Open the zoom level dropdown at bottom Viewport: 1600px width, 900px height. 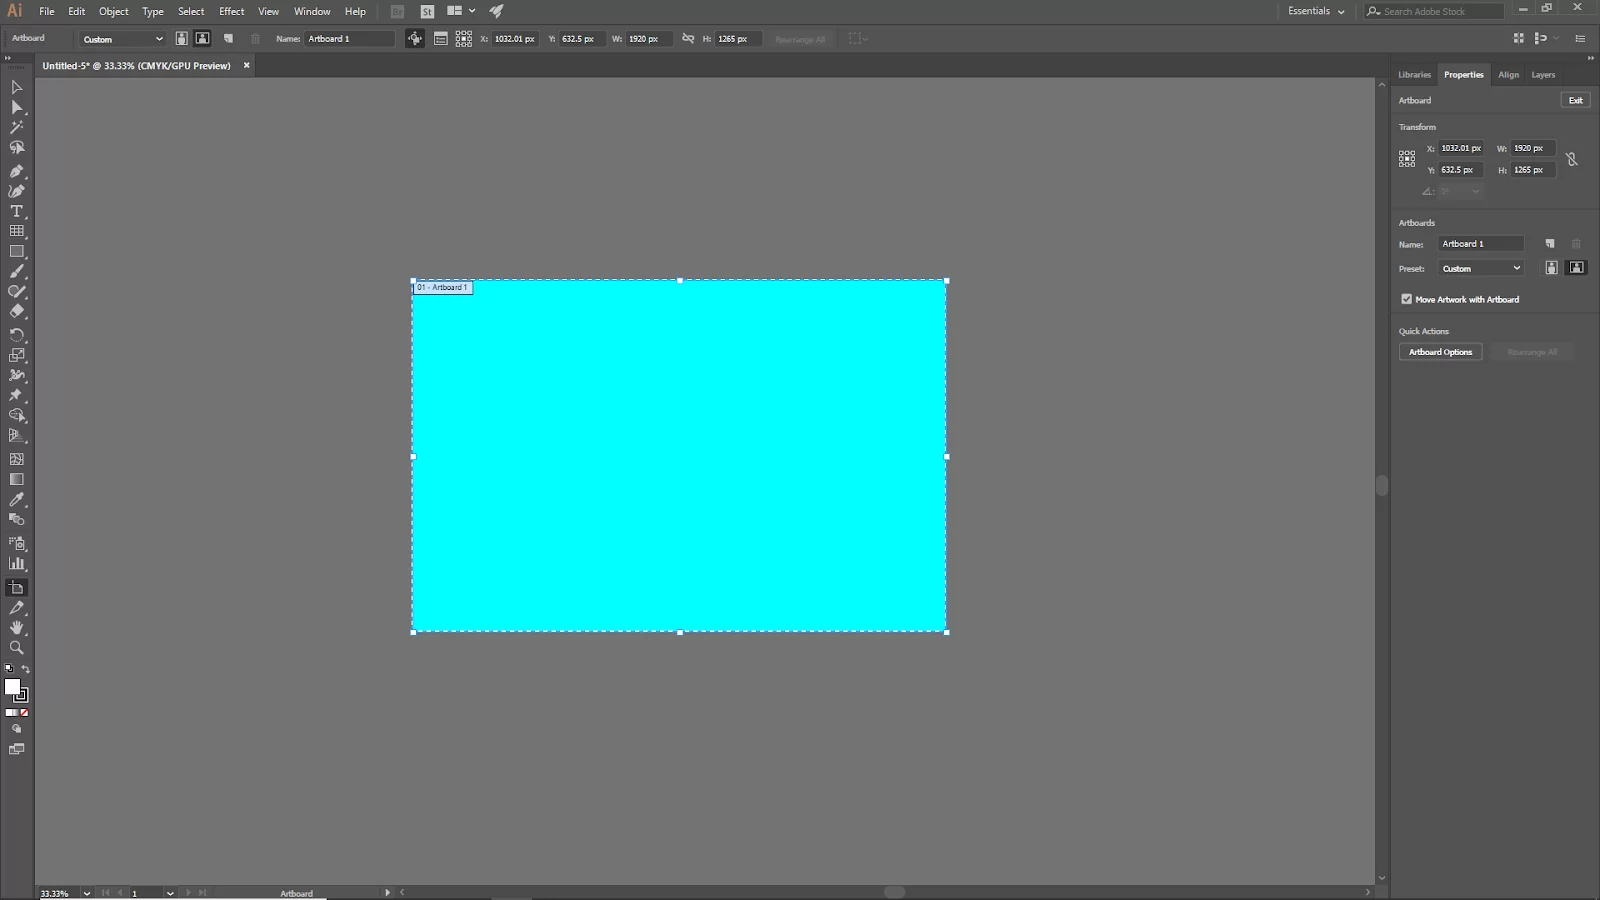click(x=87, y=893)
